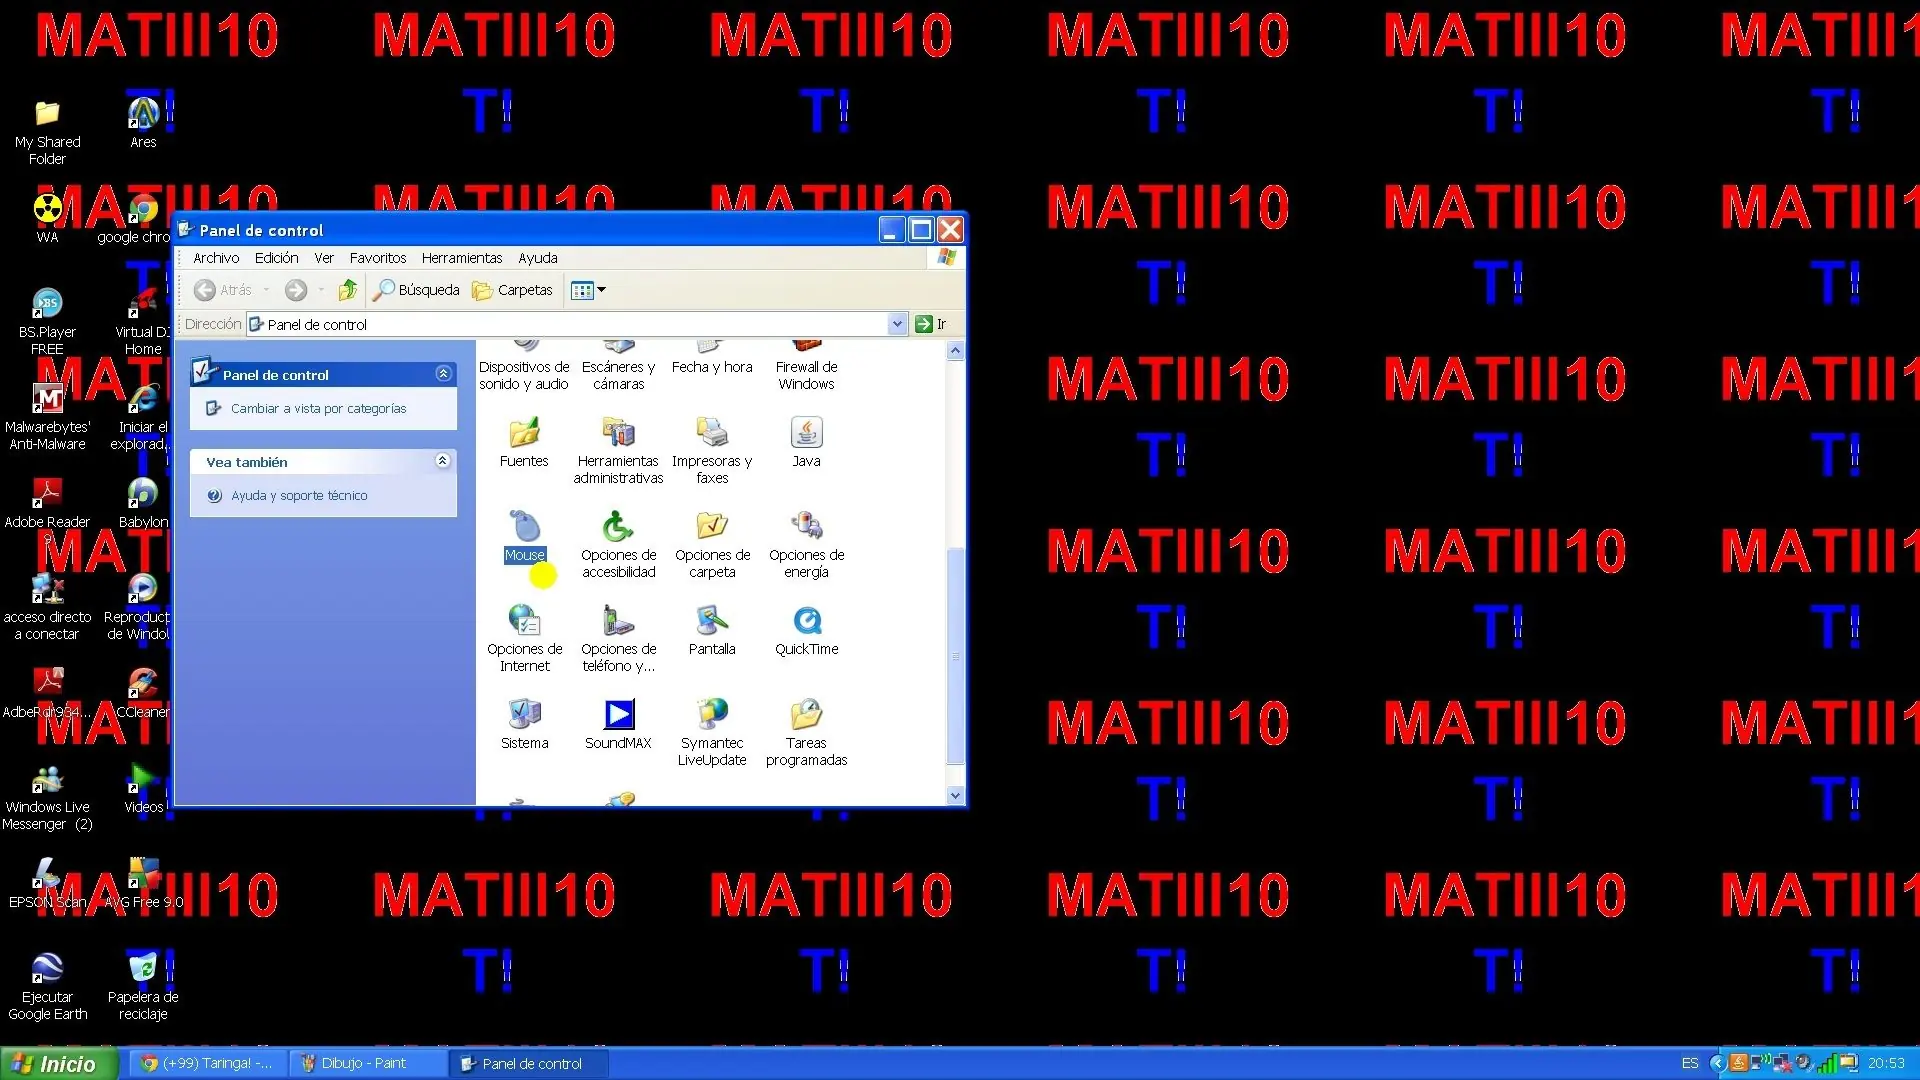Viewport: 1920px width, 1080px height.
Task: Open the Fuentes folder icon
Action: coord(524,443)
